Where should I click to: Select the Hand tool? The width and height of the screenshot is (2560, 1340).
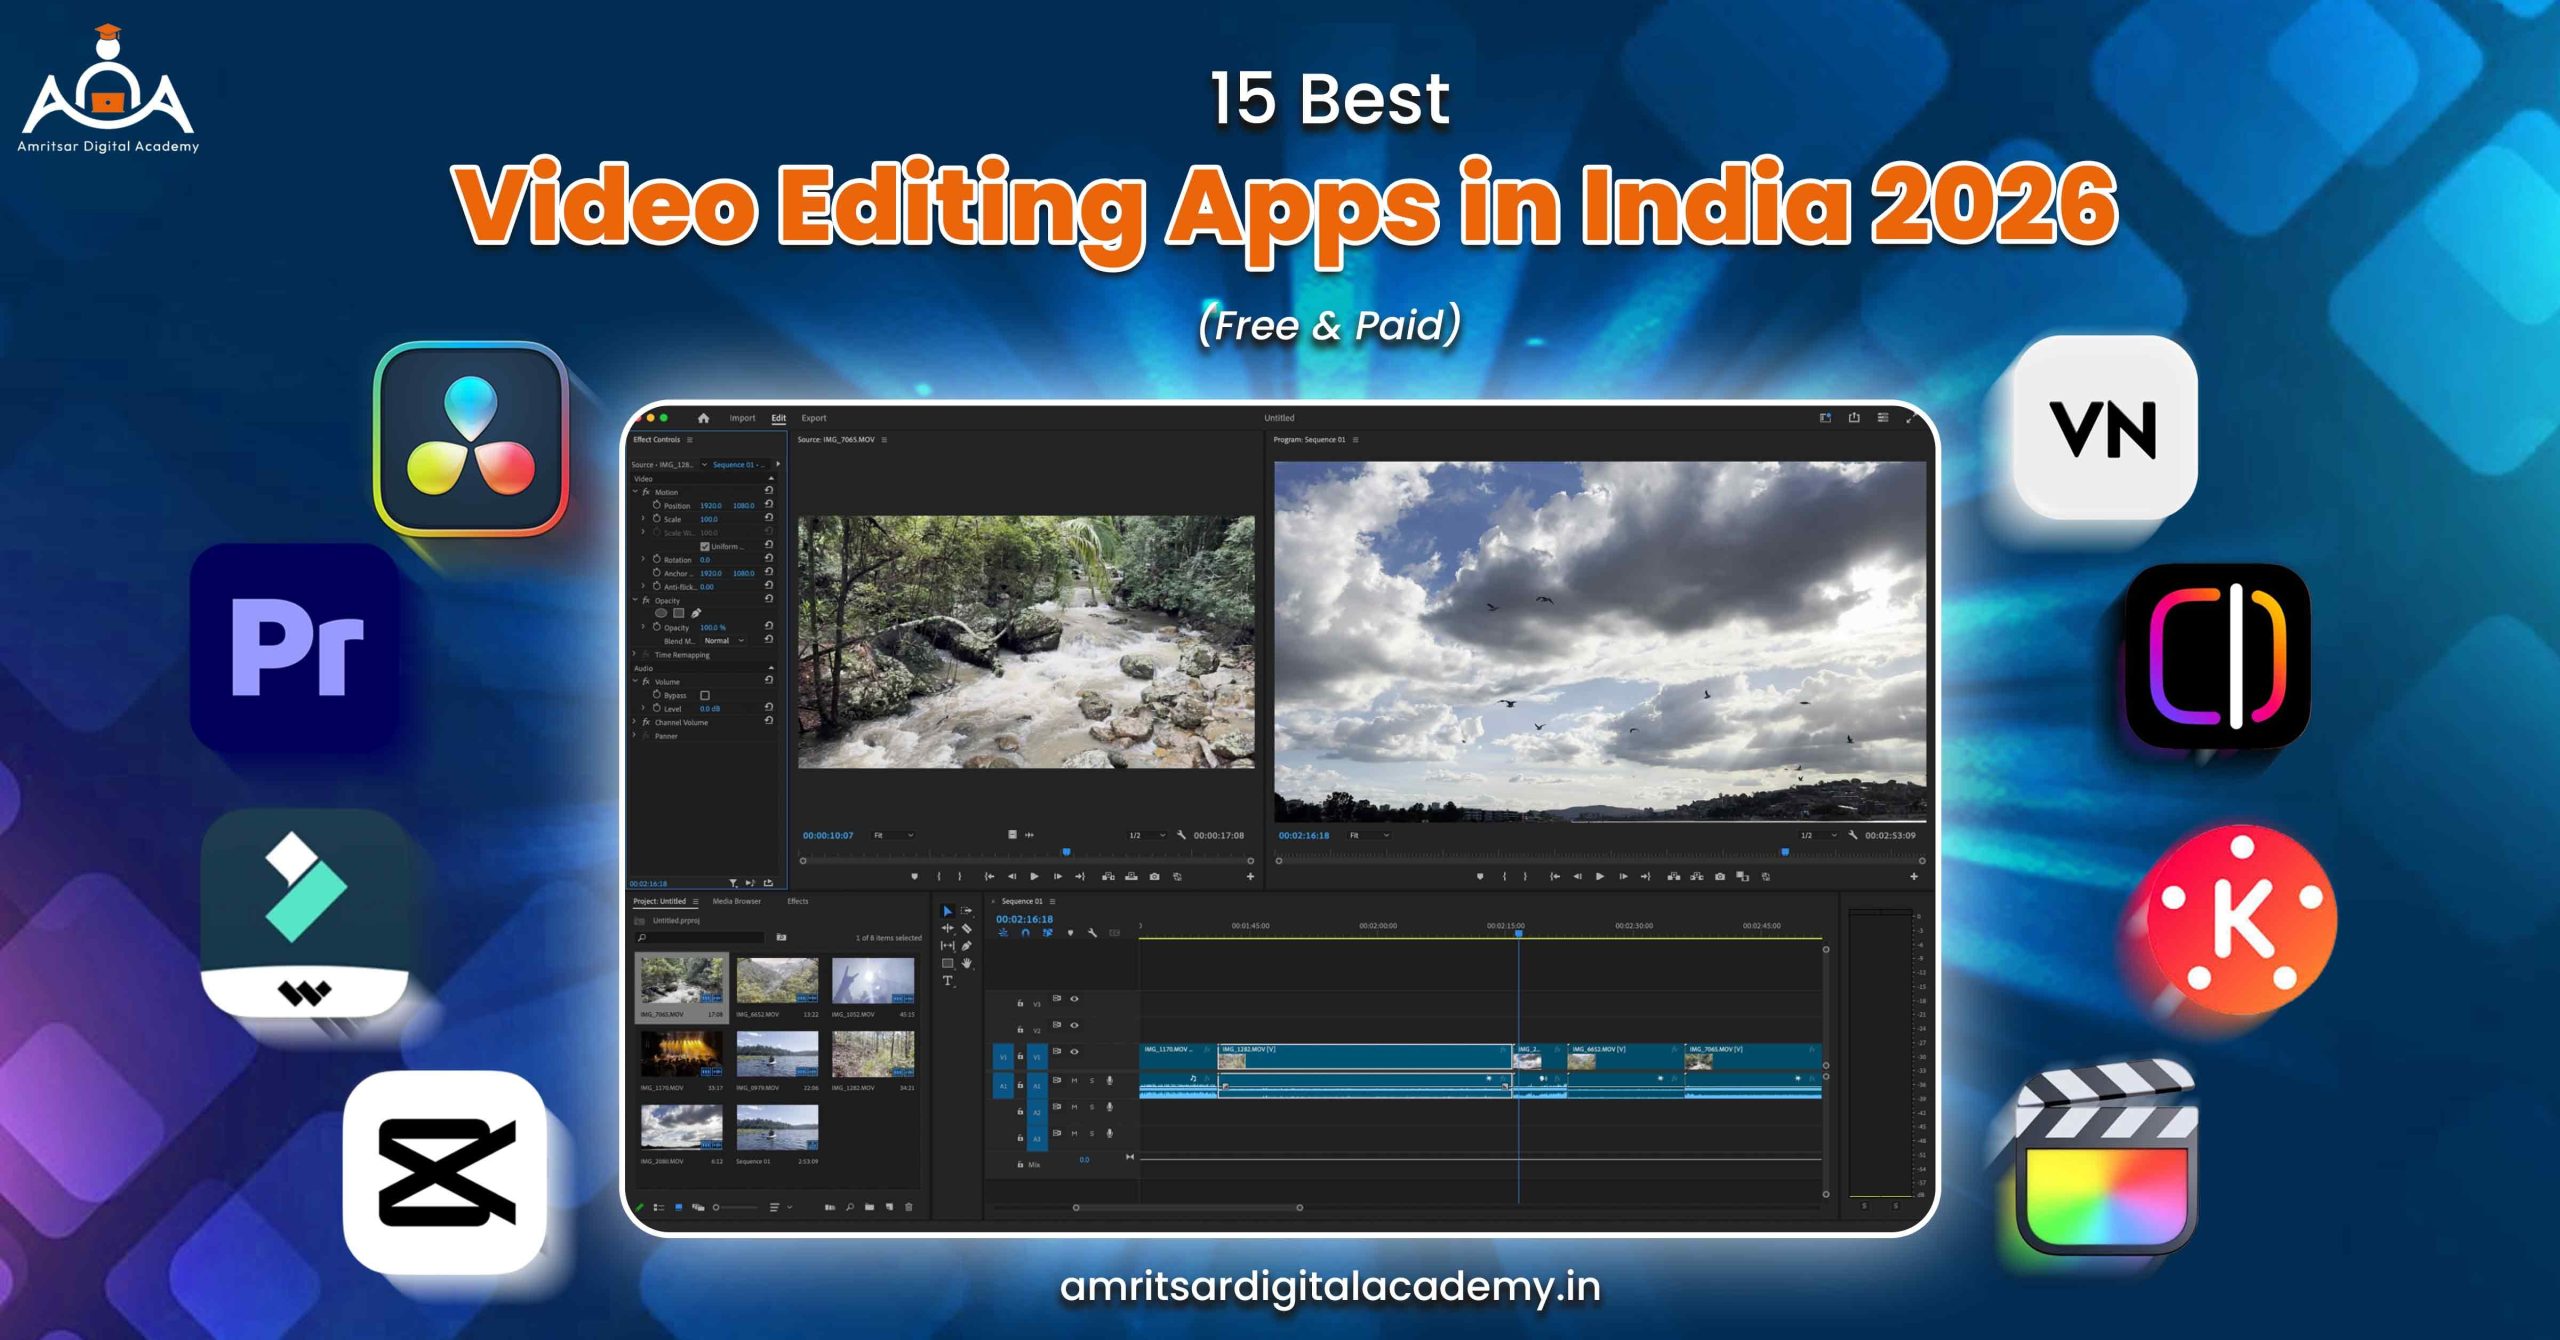click(x=967, y=963)
